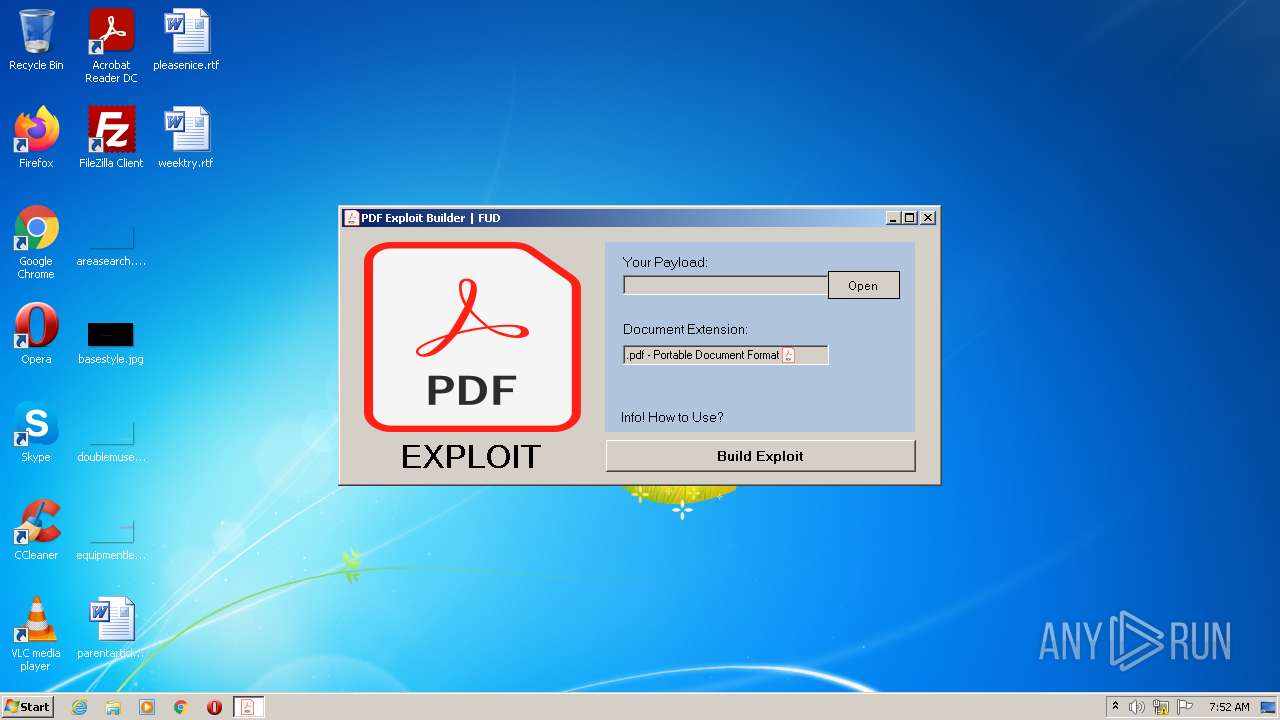This screenshot has width=1280, height=720.
Task: Click the 'Your Payload:' label
Action: tap(665, 262)
